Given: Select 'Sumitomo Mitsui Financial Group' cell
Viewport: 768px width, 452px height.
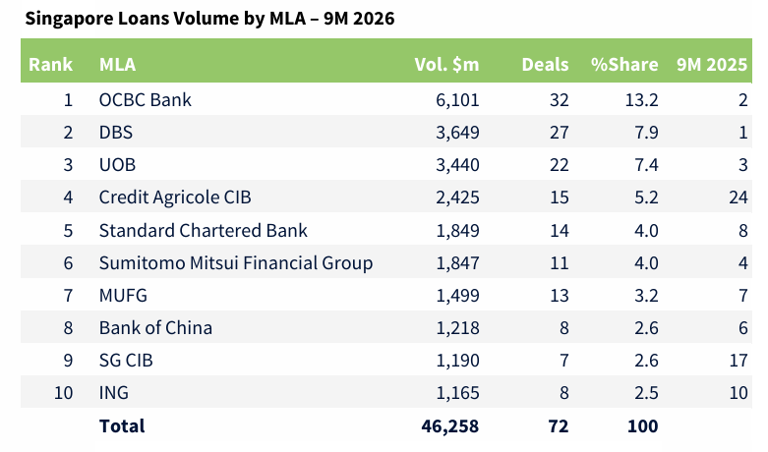Looking at the screenshot, I should [x=236, y=262].
